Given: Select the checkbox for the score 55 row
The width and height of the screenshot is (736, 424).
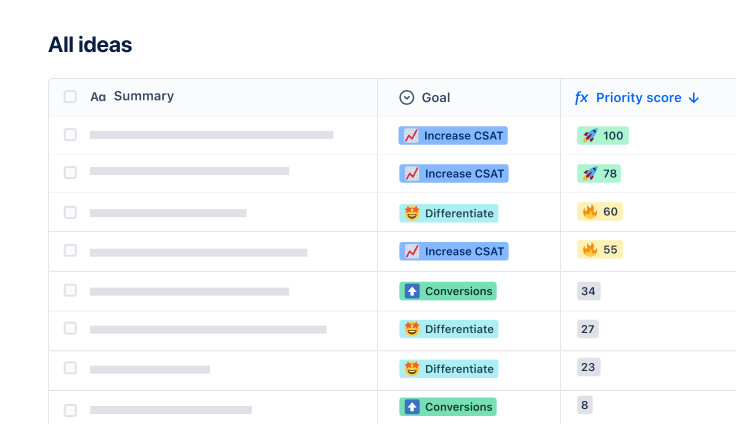Looking at the screenshot, I should click(70, 251).
